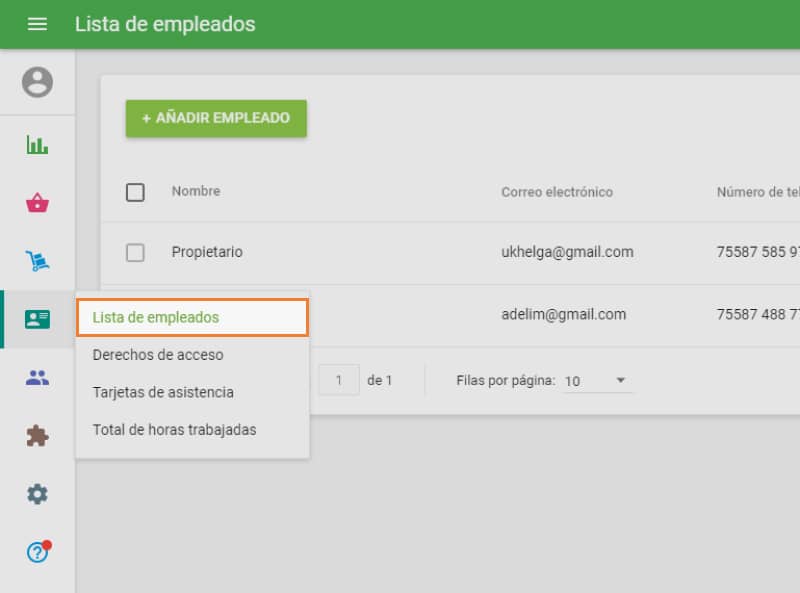Check the checkbox next to Propietario
Viewport: 800px width, 593px height.
pos(135,252)
